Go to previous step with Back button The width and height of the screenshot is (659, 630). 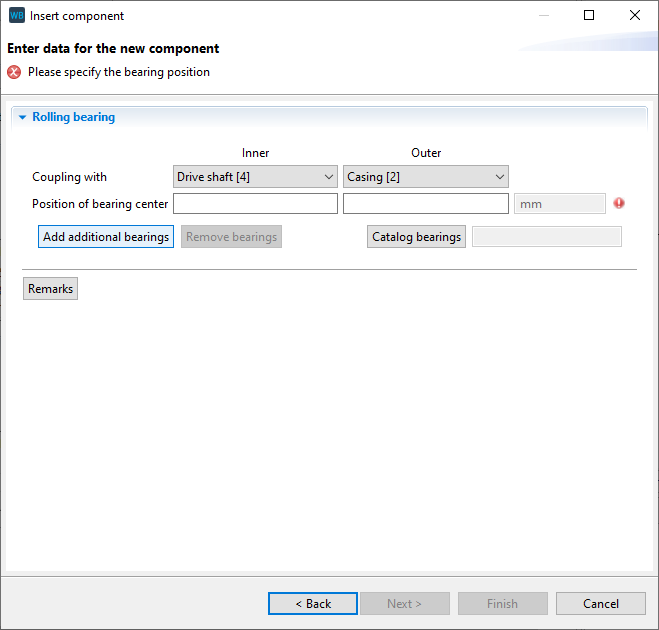[312, 604]
